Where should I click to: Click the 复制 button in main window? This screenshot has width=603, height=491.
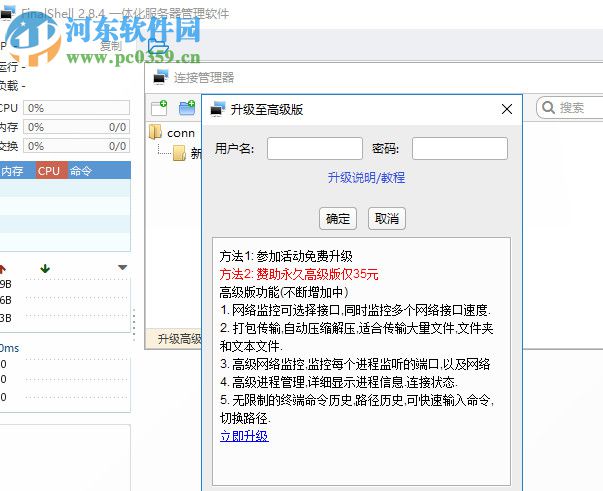pos(111,46)
